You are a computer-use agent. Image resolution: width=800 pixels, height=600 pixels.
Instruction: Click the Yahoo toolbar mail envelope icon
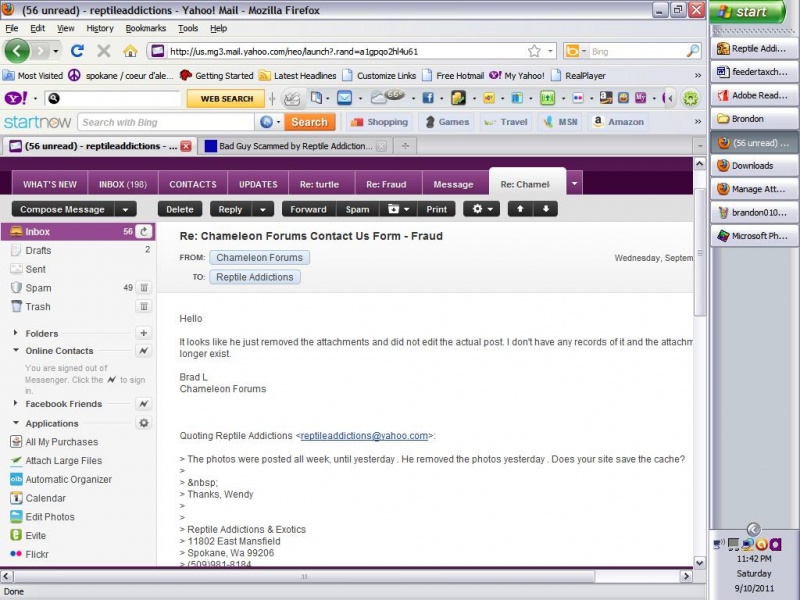pos(344,97)
